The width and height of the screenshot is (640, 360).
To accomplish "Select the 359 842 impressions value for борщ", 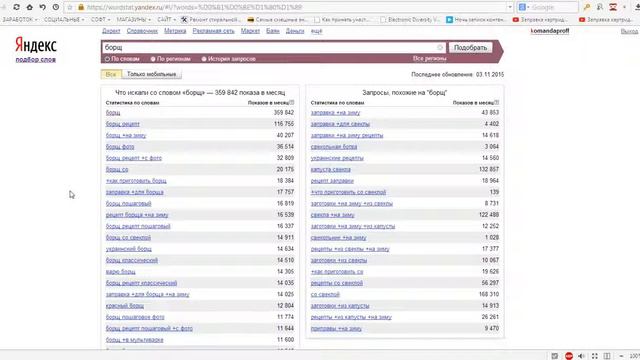I will click(x=284, y=112).
